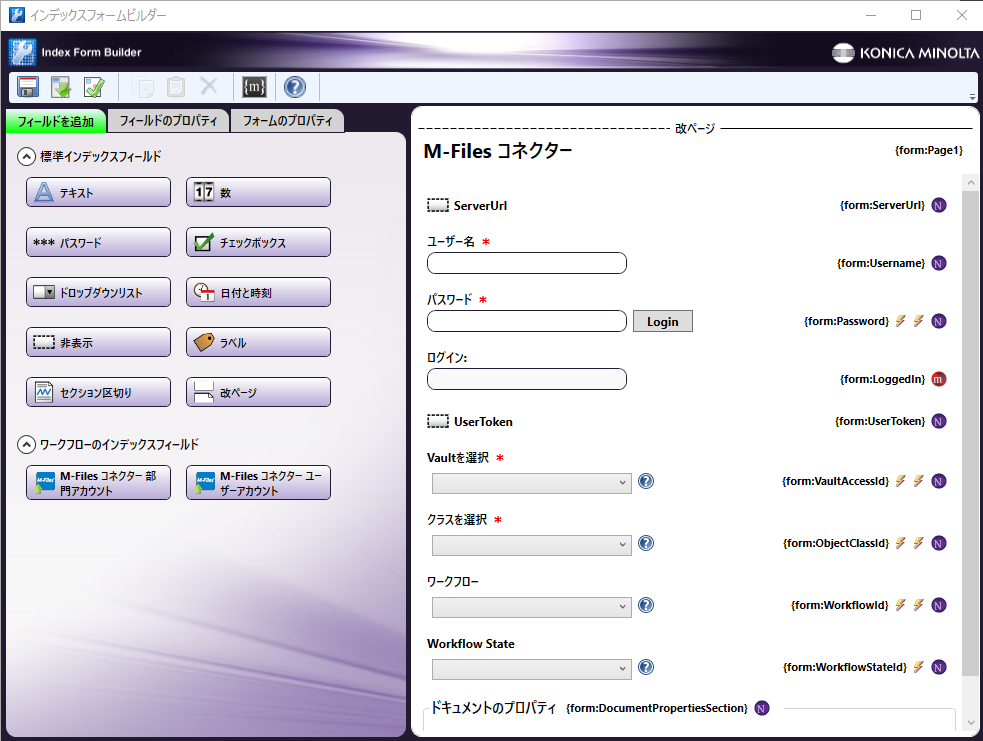Viewport: 983px width, 741px height.
Task: Add a チェックボックス field
Action: pyautogui.click(x=258, y=242)
